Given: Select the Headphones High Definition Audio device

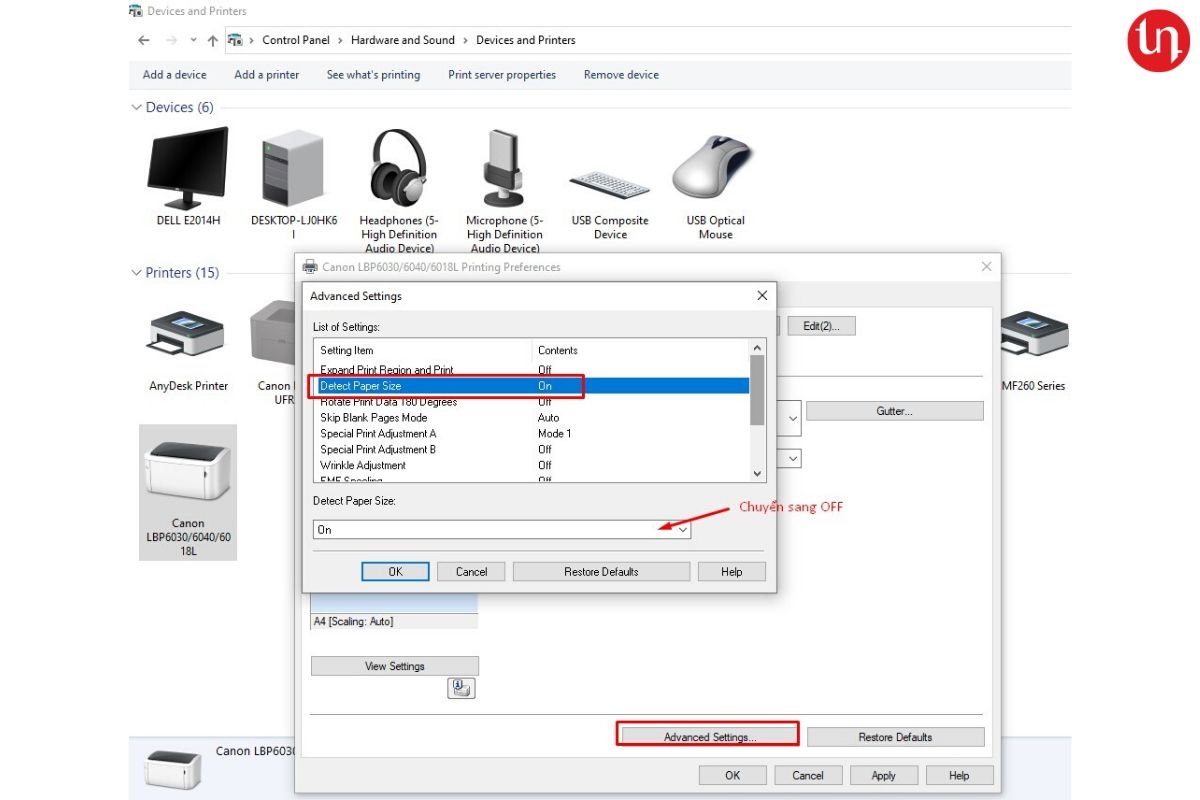Looking at the screenshot, I should 399,168.
